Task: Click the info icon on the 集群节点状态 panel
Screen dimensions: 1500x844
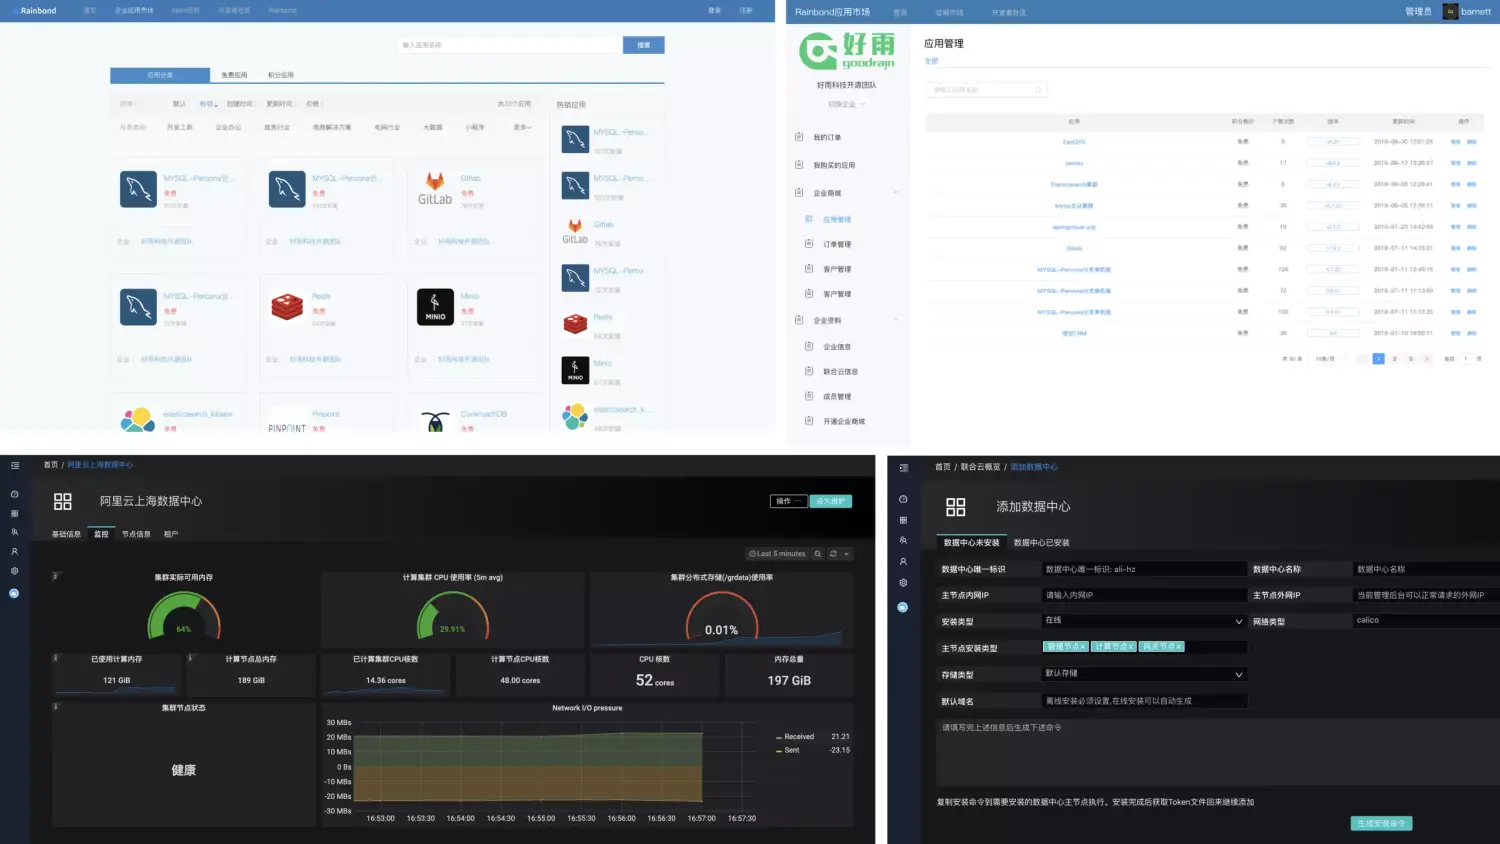Action: click(x=56, y=707)
